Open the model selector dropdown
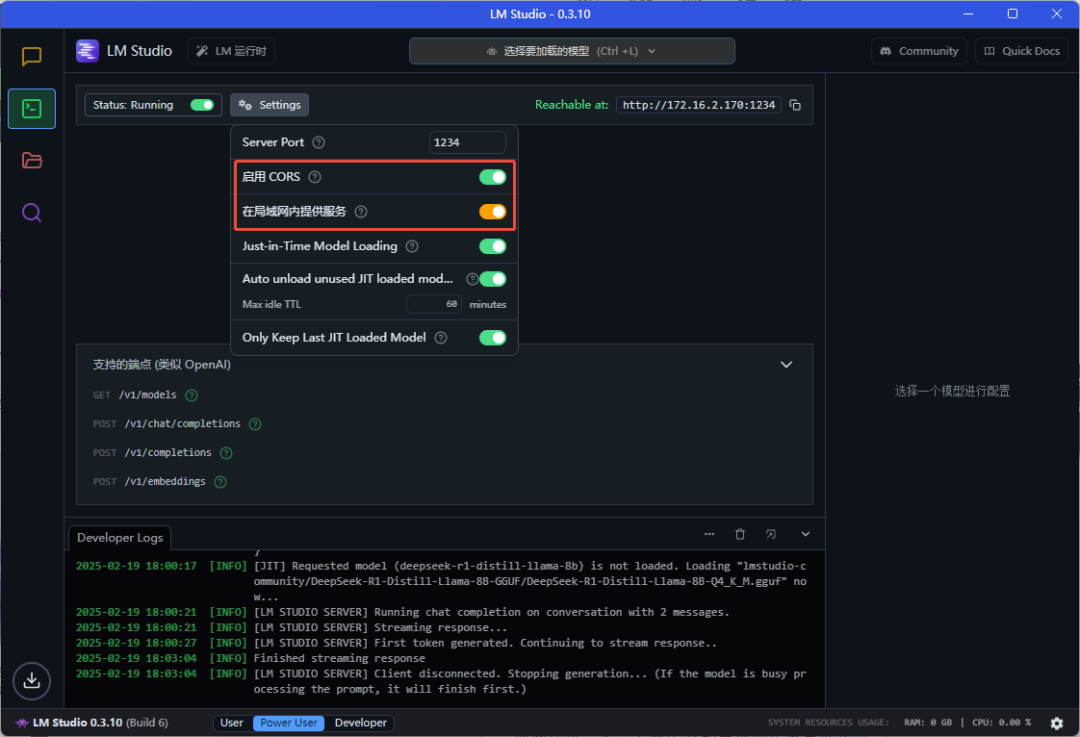This screenshot has height=737, width=1080. (572, 51)
